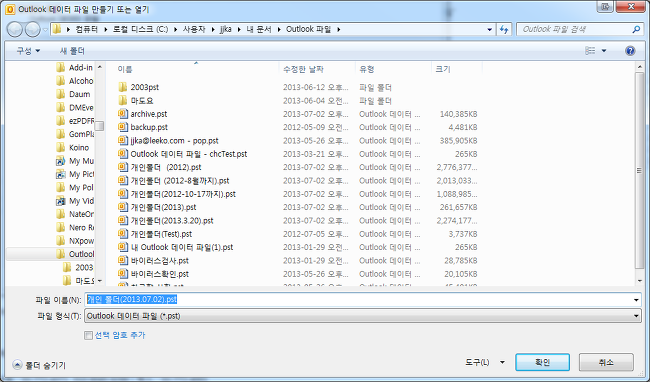Click the file list vertical scrollbar thumb

click(x=639, y=170)
